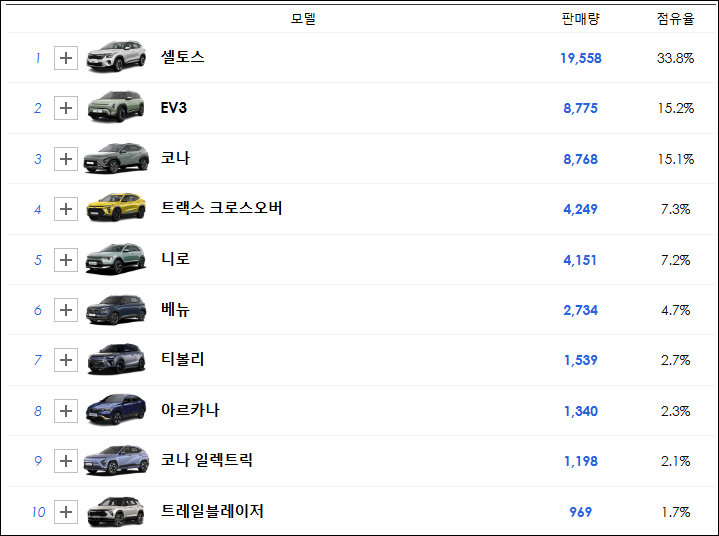Click the 2.1% share value
Viewport: 719px width, 536px height.
tap(675, 461)
